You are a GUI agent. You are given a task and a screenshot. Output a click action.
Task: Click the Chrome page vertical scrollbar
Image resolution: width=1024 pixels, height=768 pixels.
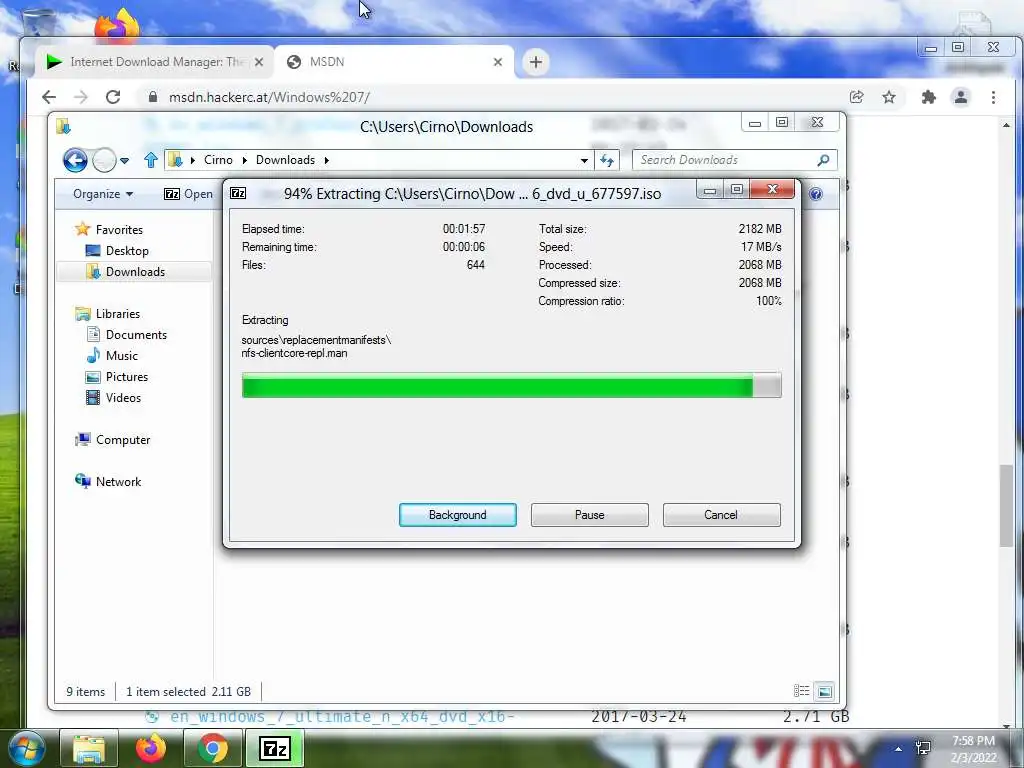tap(1006, 506)
